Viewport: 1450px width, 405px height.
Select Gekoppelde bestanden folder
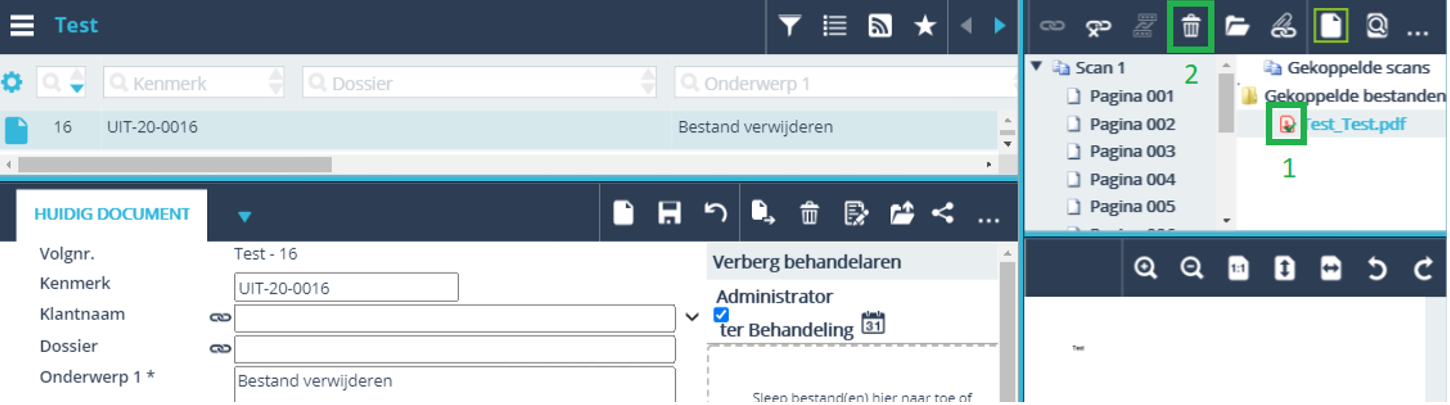[1355, 96]
